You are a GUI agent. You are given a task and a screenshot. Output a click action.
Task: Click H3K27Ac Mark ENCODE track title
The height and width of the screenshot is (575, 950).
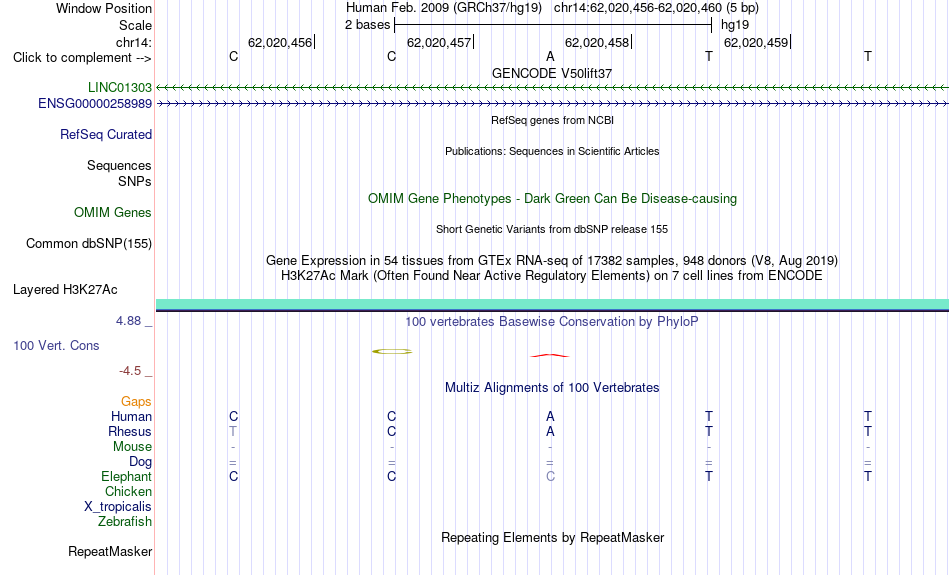point(552,276)
